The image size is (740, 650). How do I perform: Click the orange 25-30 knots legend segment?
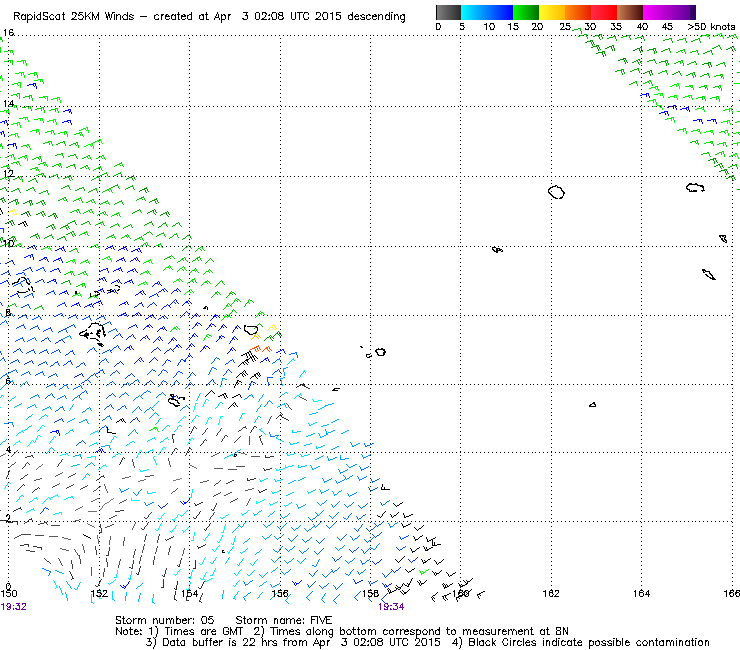click(578, 12)
